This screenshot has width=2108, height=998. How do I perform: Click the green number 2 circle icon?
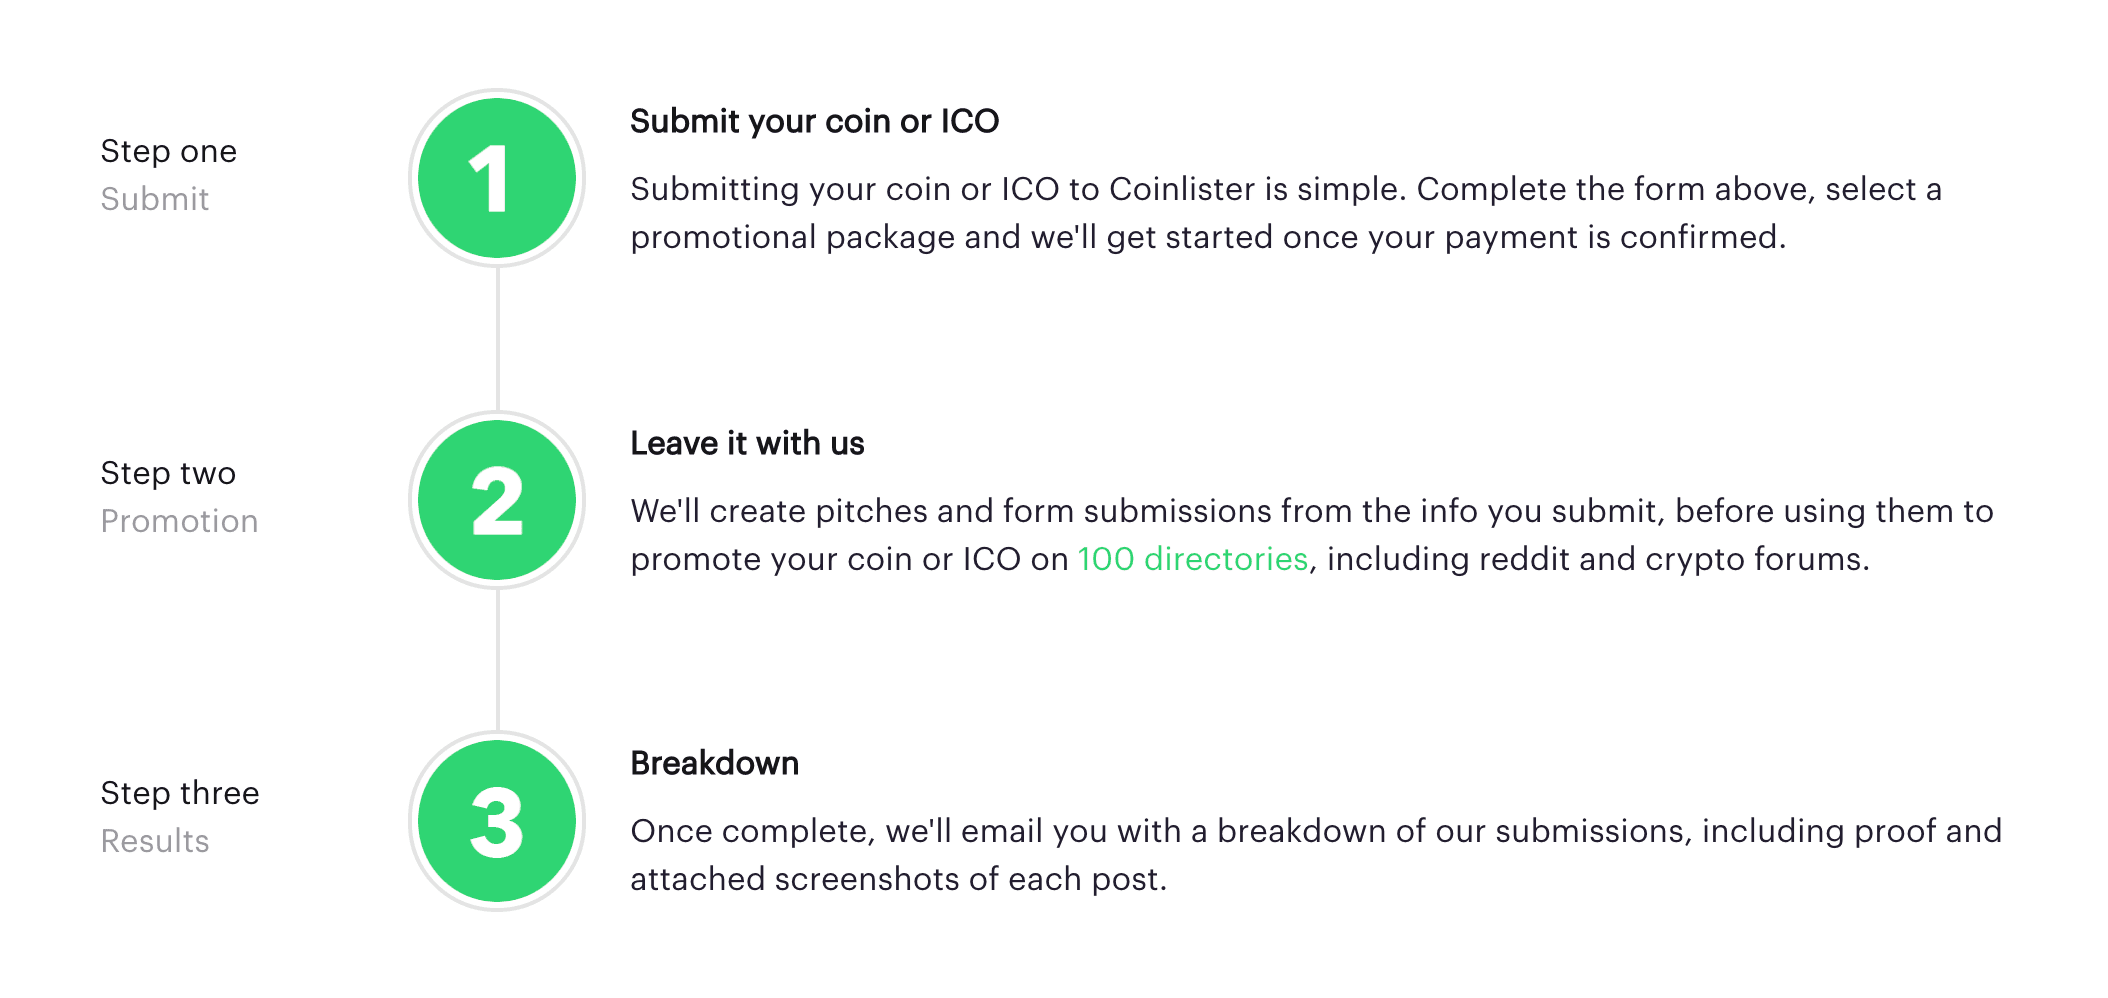[x=497, y=500]
